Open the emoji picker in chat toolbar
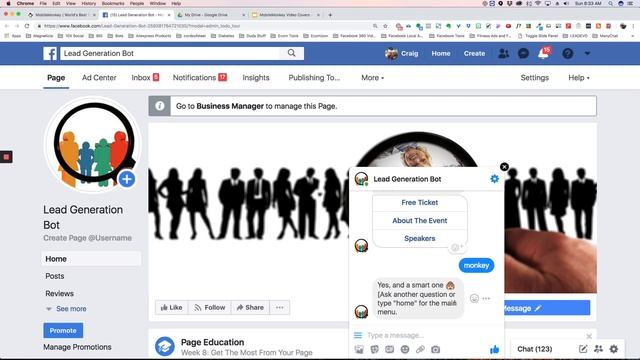The width and height of the screenshot is (640, 360). [x=405, y=349]
